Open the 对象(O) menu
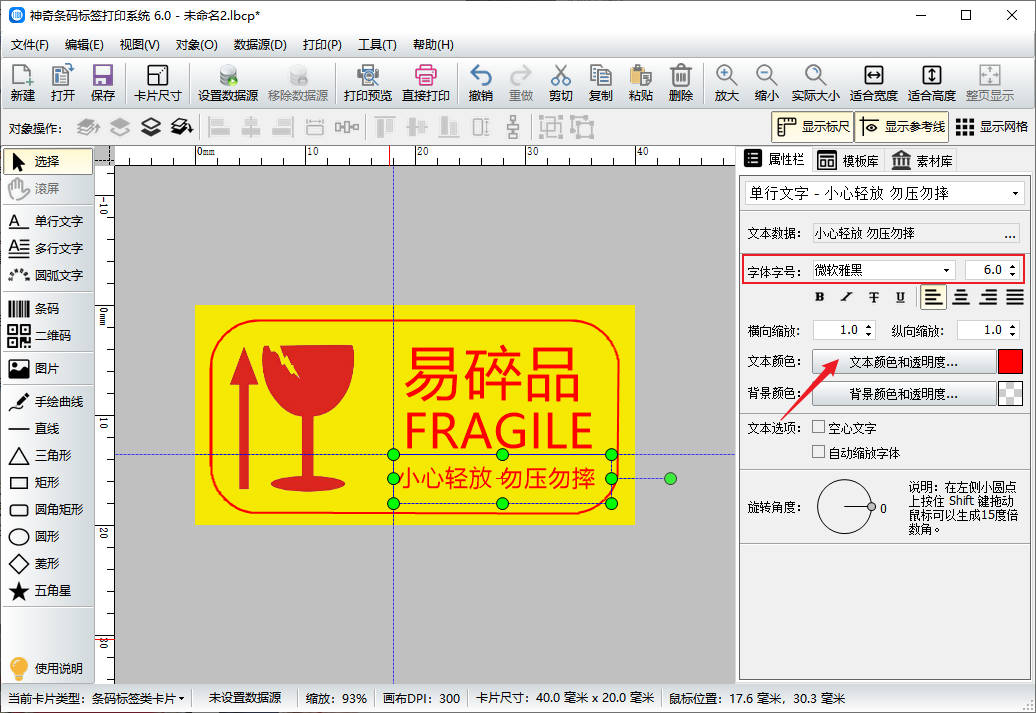Image resolution: width=1036 pixels, height=713 pixels. [x=196, y=45]
